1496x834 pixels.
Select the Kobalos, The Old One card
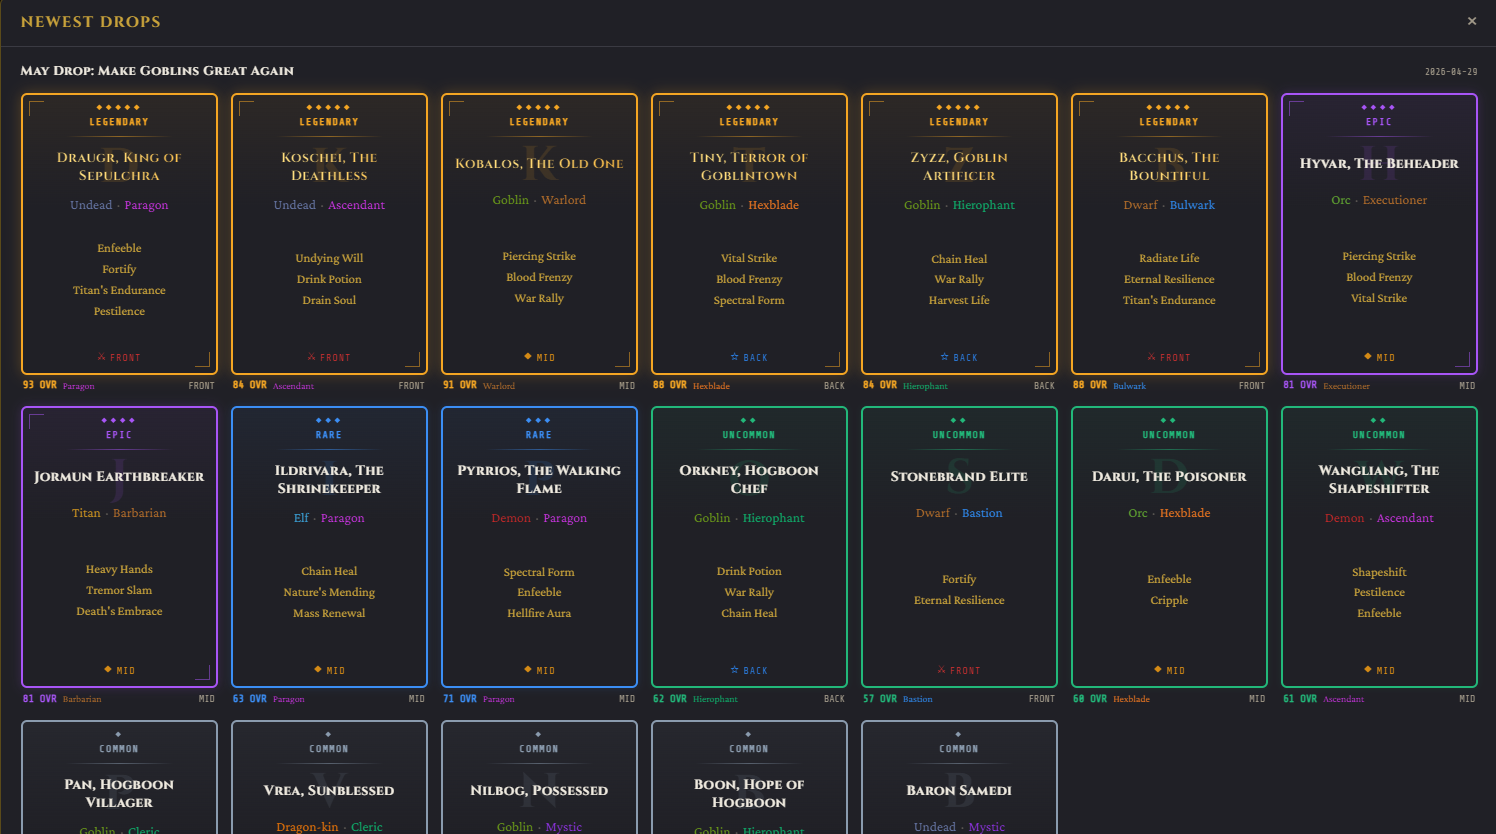click(539, 234)
